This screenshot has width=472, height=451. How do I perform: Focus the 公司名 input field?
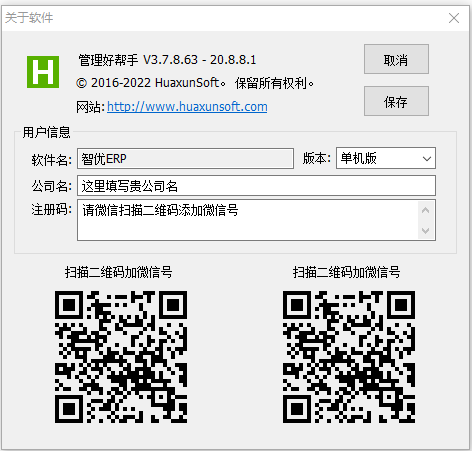click(256, 186)
